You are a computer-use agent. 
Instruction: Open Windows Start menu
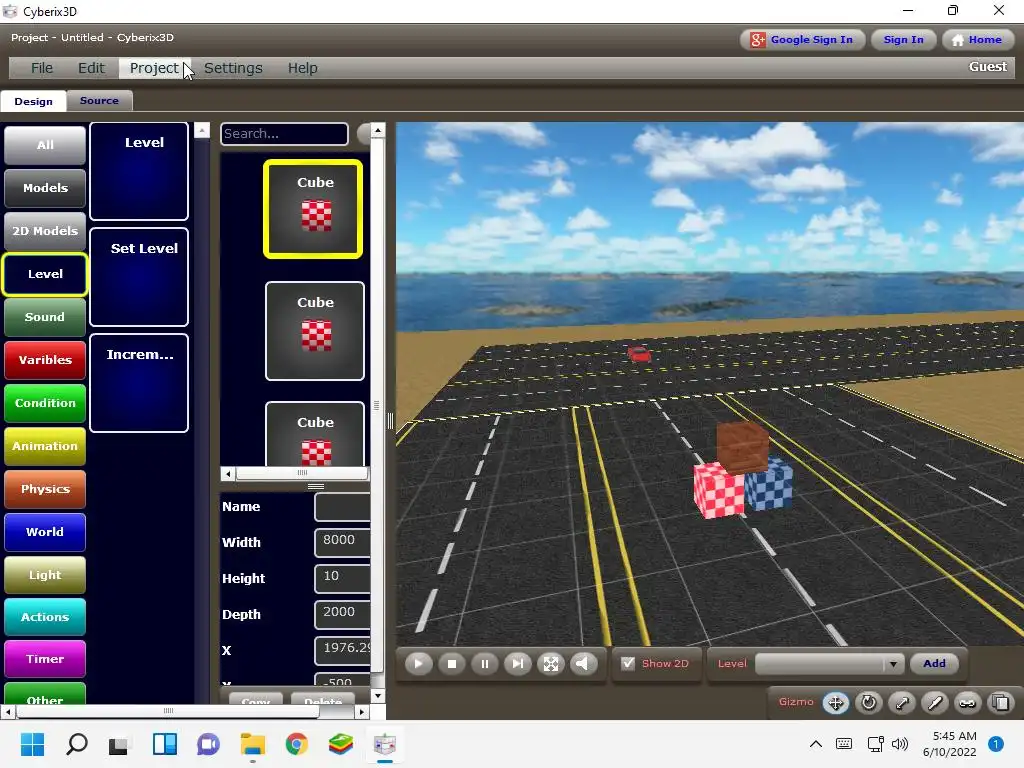[33, 744]
